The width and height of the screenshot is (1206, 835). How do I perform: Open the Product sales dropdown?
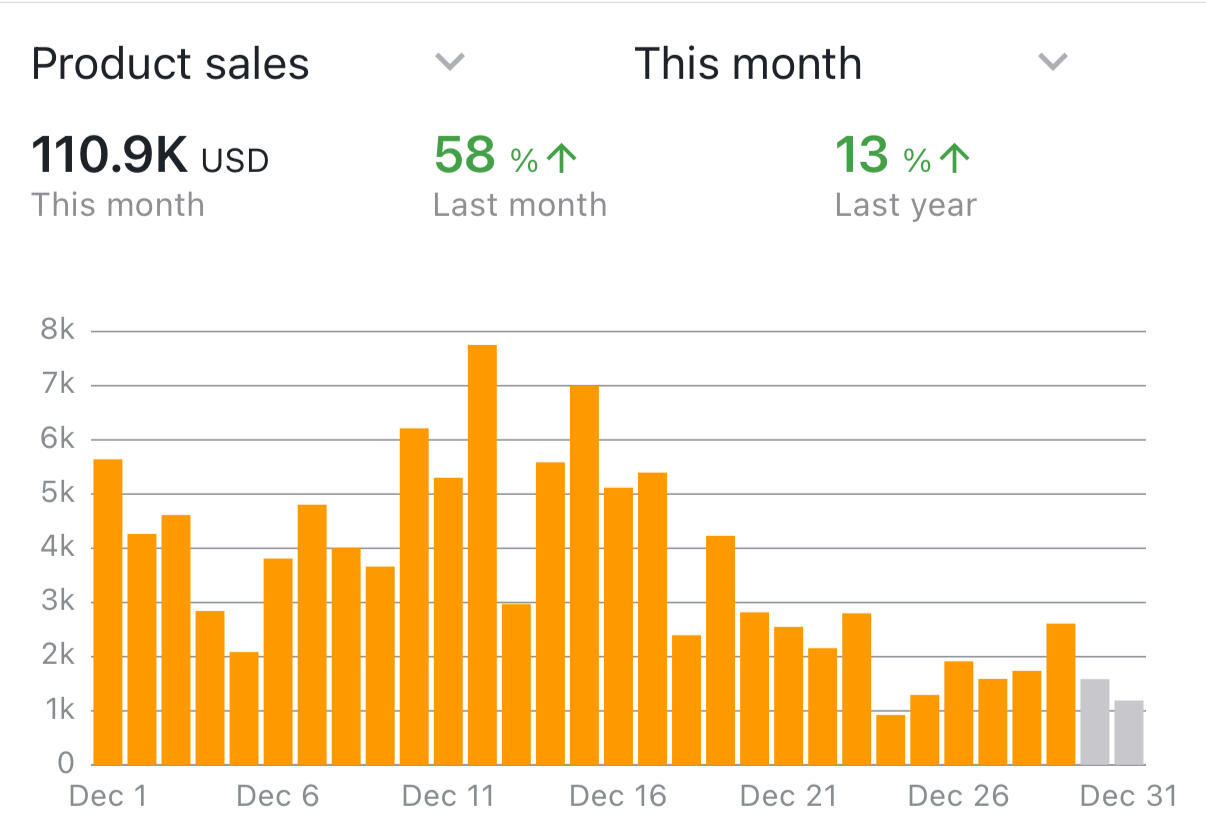click(x=170, y=65)
